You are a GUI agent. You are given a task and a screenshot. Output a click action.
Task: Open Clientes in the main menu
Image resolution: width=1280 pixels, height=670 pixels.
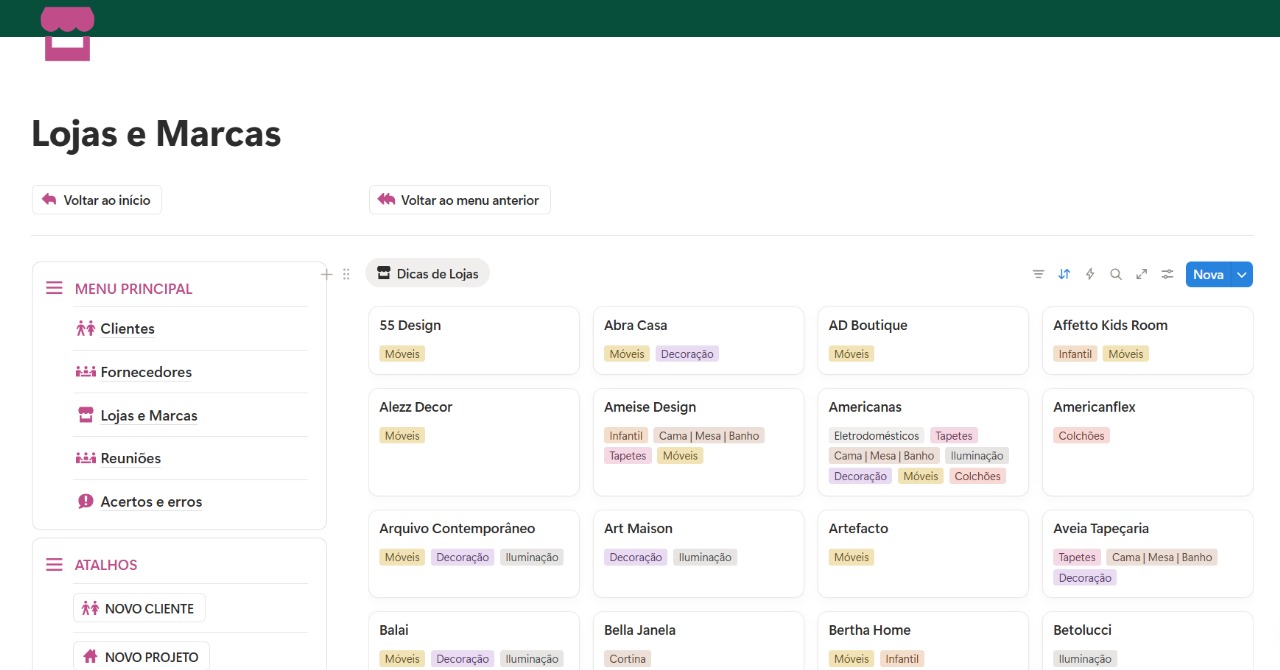[x=127, y=329]
